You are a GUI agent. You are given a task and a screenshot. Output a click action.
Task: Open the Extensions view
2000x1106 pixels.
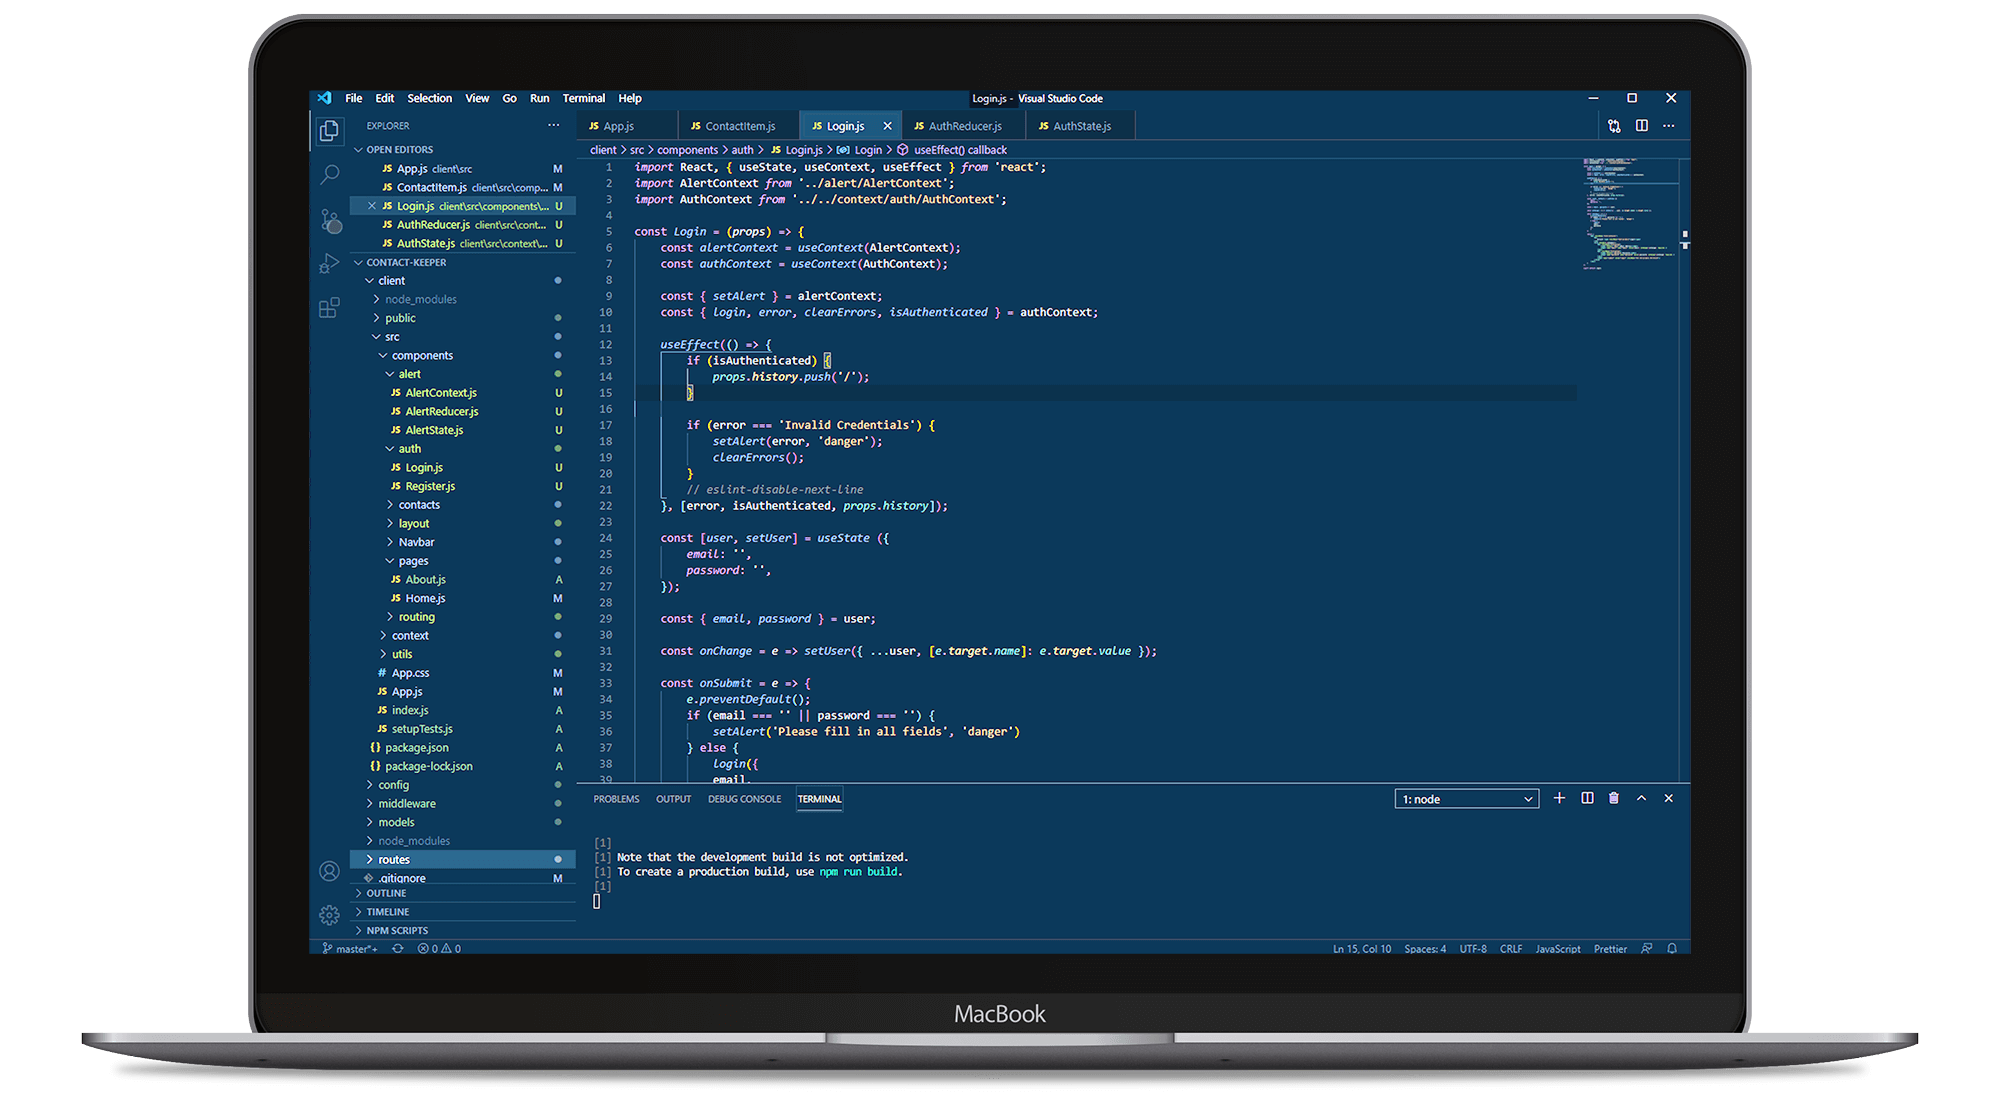click(329, 308)
